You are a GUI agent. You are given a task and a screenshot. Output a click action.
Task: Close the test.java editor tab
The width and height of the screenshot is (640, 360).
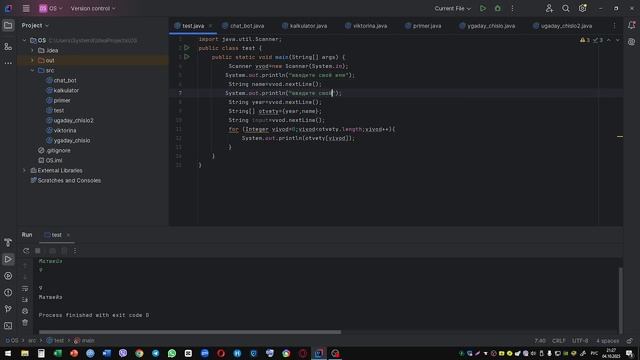(210, 26)
